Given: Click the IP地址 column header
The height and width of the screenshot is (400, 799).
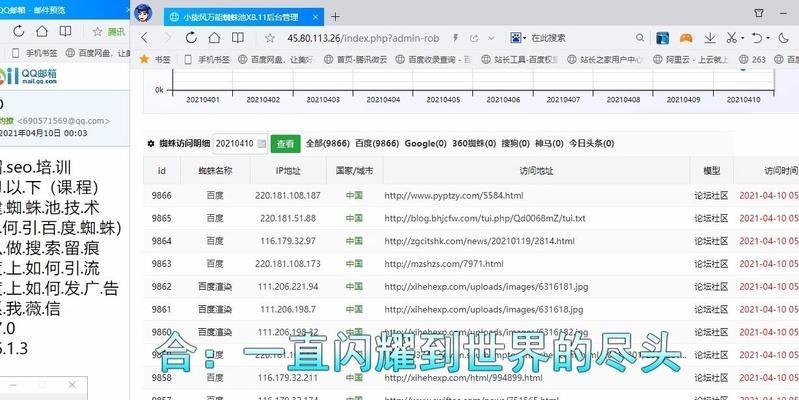Looking at the screenshot, I should point(288,171).
